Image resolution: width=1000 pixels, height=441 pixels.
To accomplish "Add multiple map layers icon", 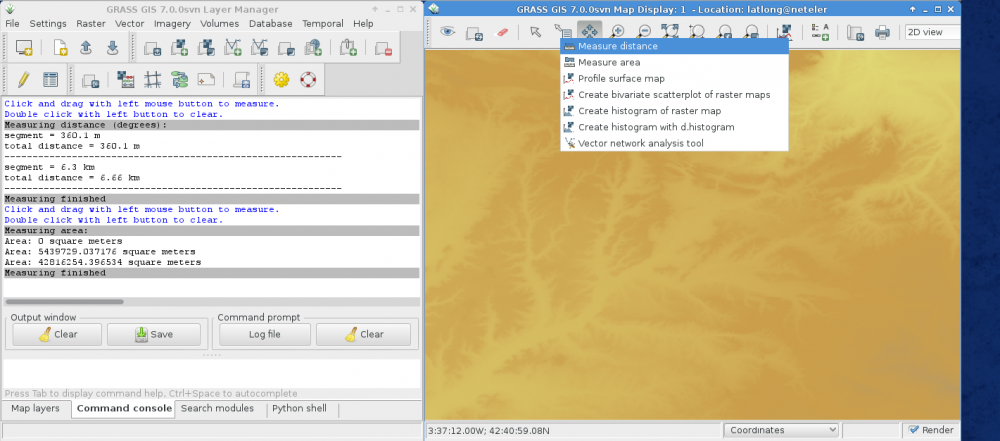I will click(152, 47).
